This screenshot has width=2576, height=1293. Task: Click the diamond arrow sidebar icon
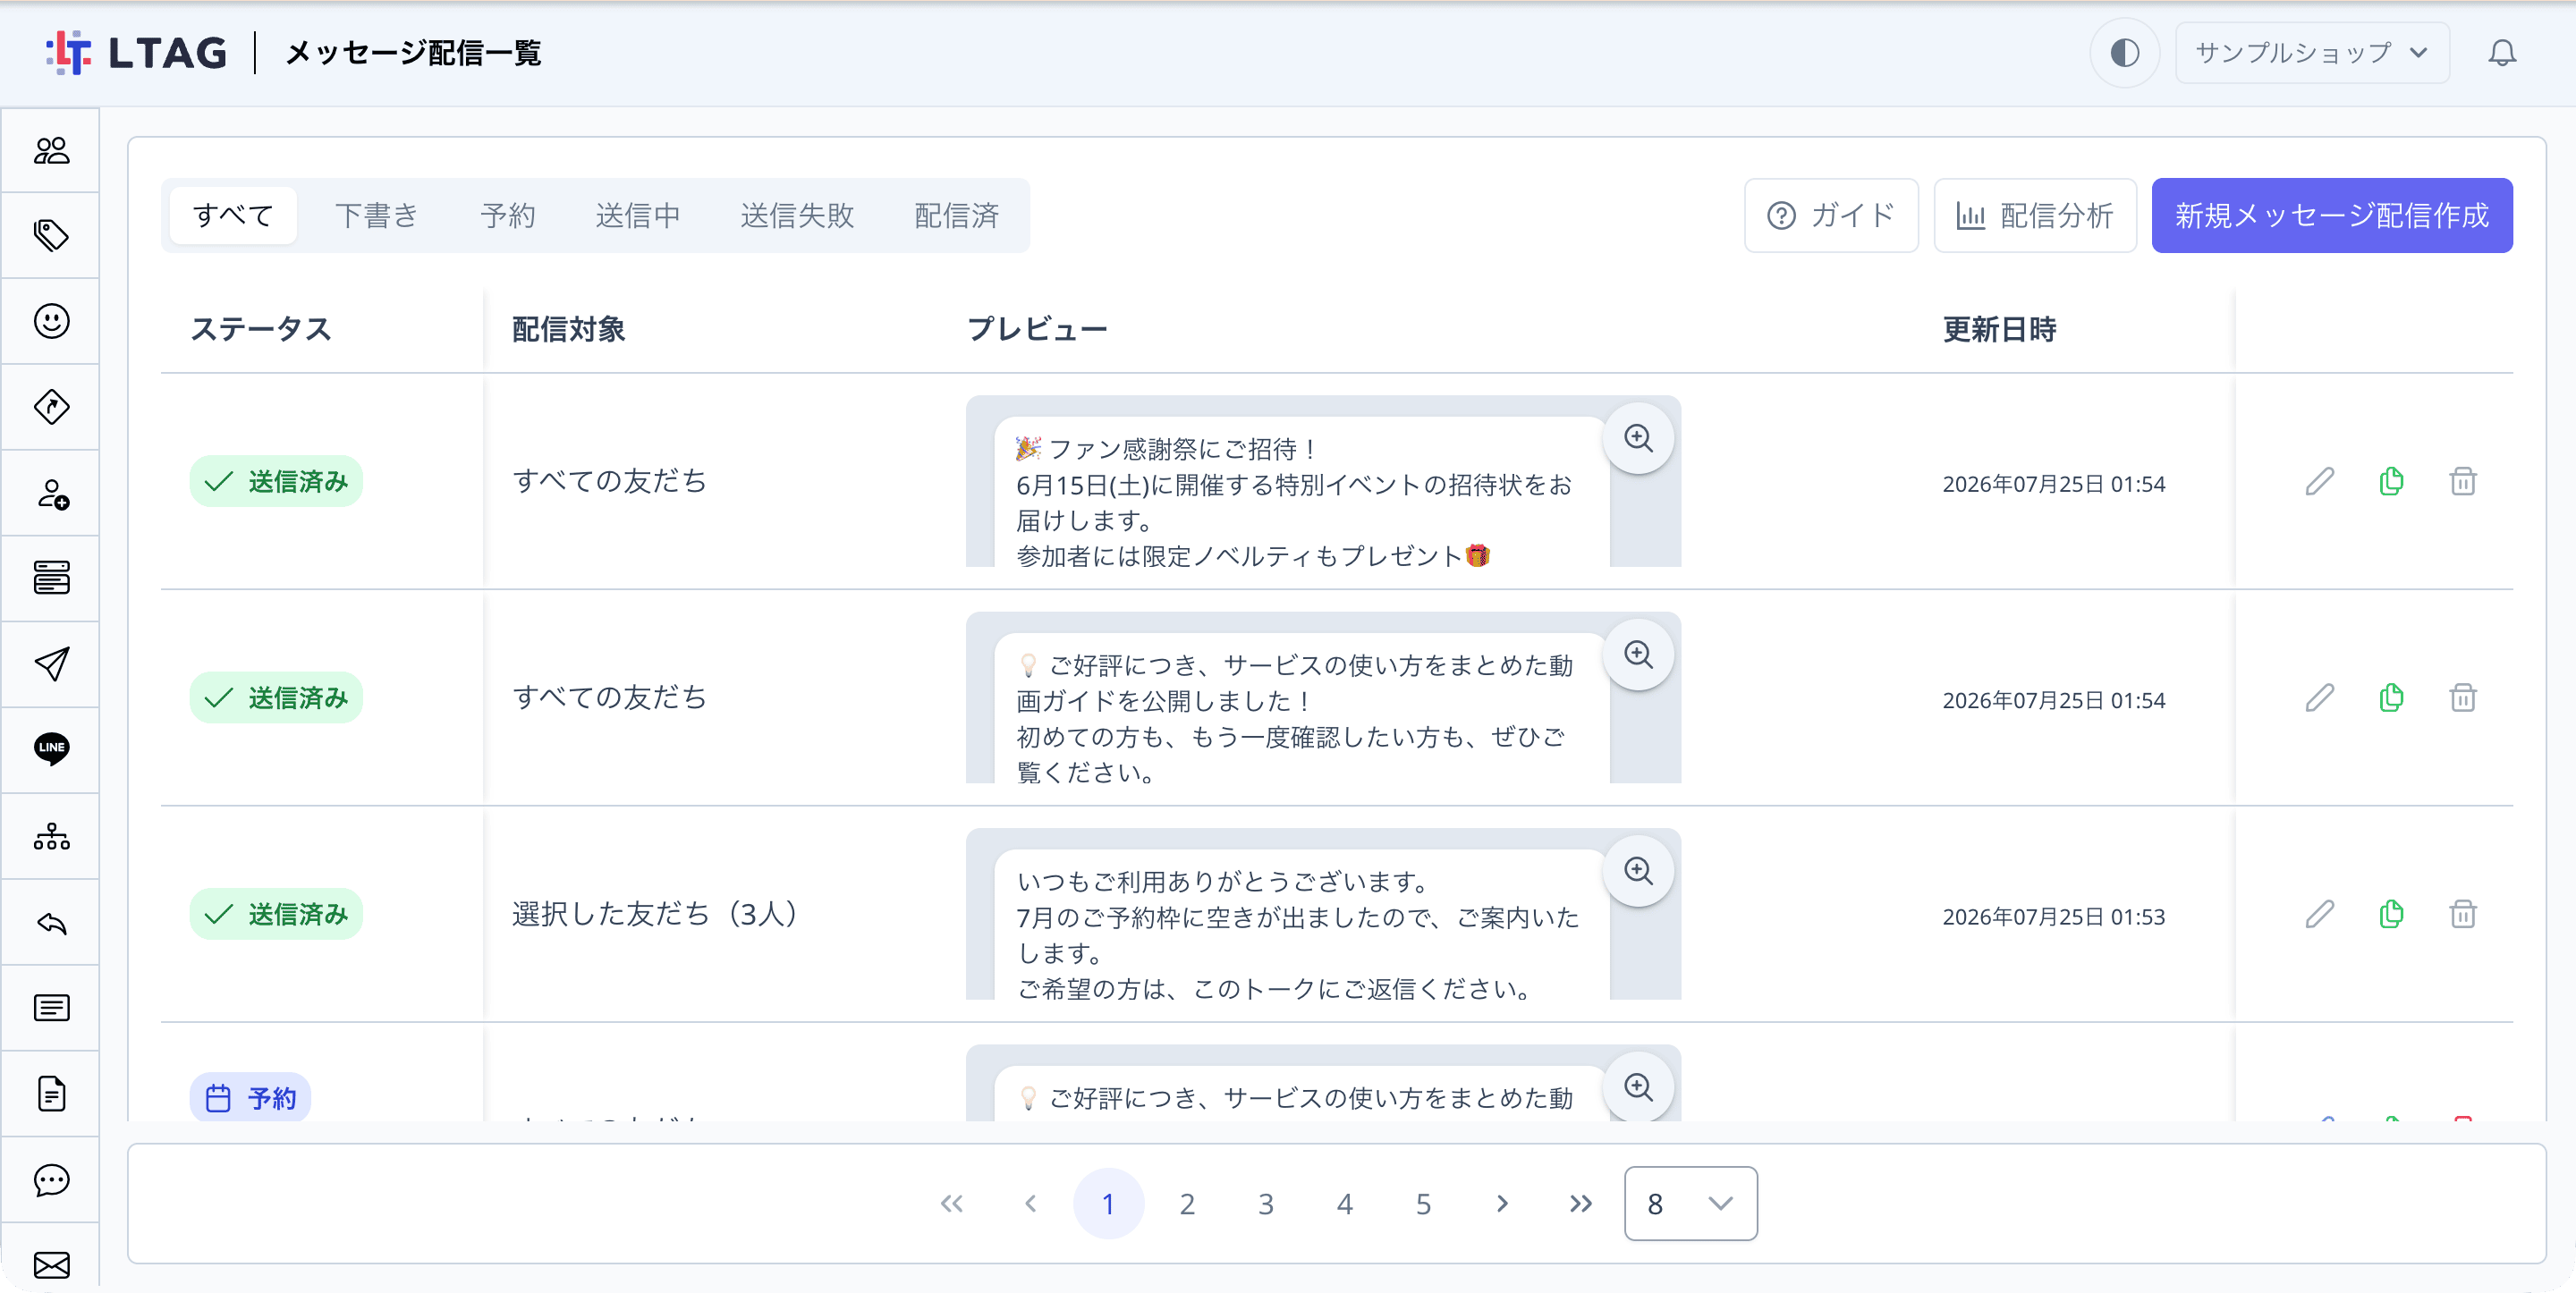[x=51, y=407]
